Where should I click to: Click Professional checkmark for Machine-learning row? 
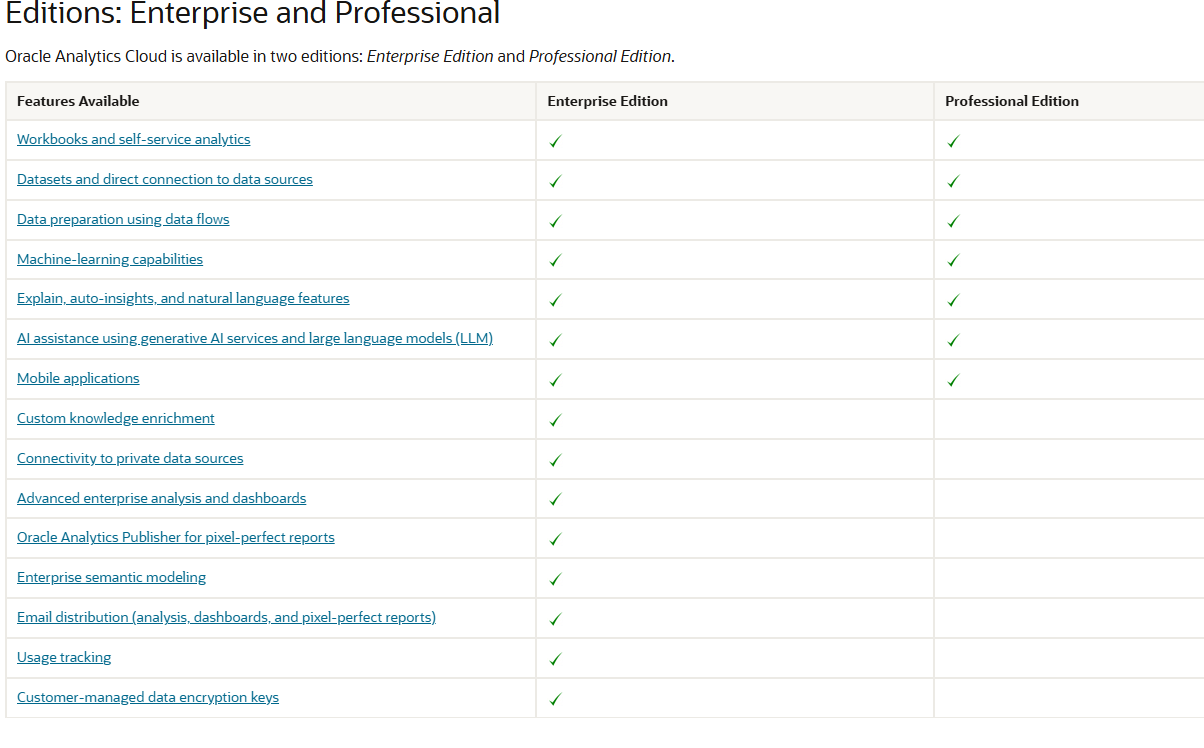click(x=953, y=260)
